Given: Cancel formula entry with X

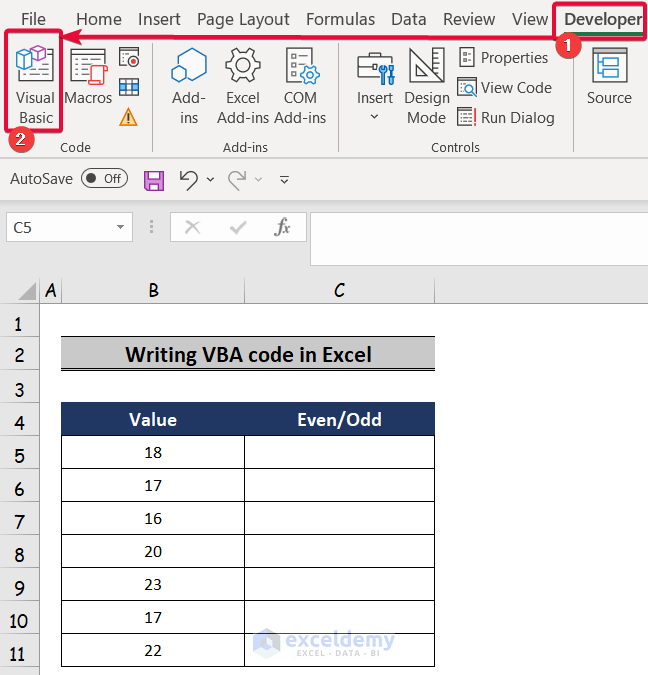Looking at the screenshot, I should pos(192,227).
